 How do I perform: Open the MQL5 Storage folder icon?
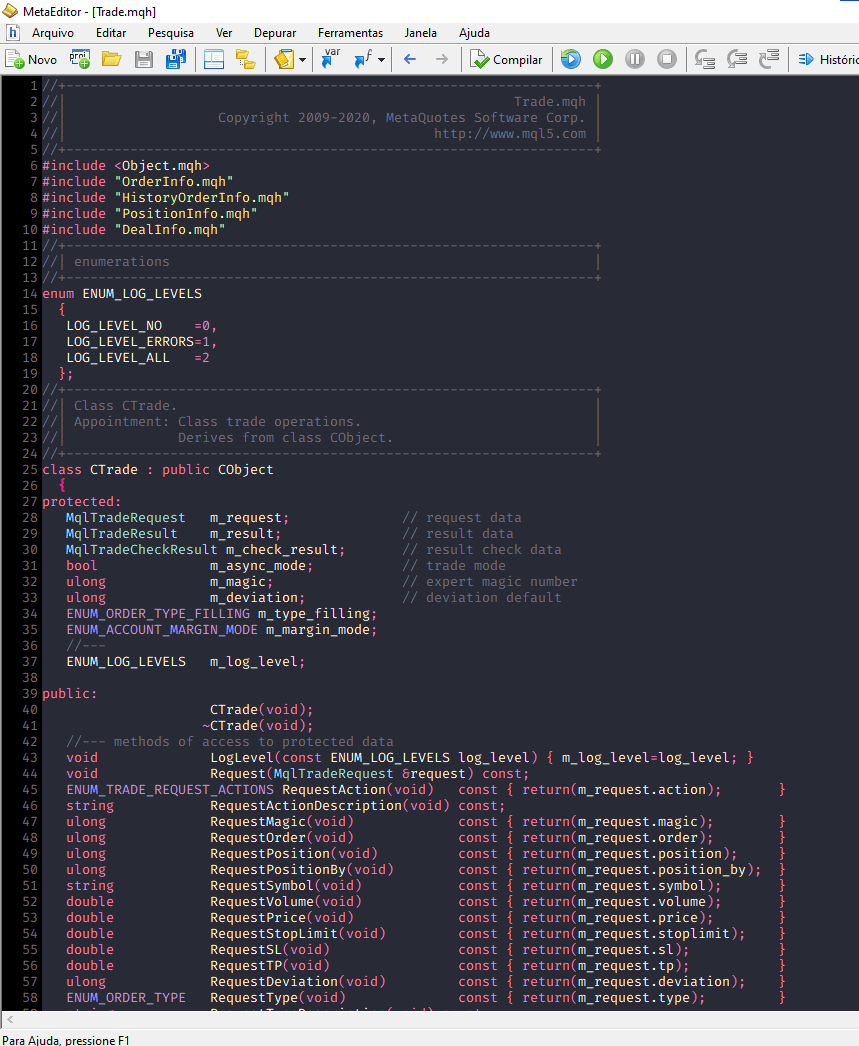click(246, 59)
